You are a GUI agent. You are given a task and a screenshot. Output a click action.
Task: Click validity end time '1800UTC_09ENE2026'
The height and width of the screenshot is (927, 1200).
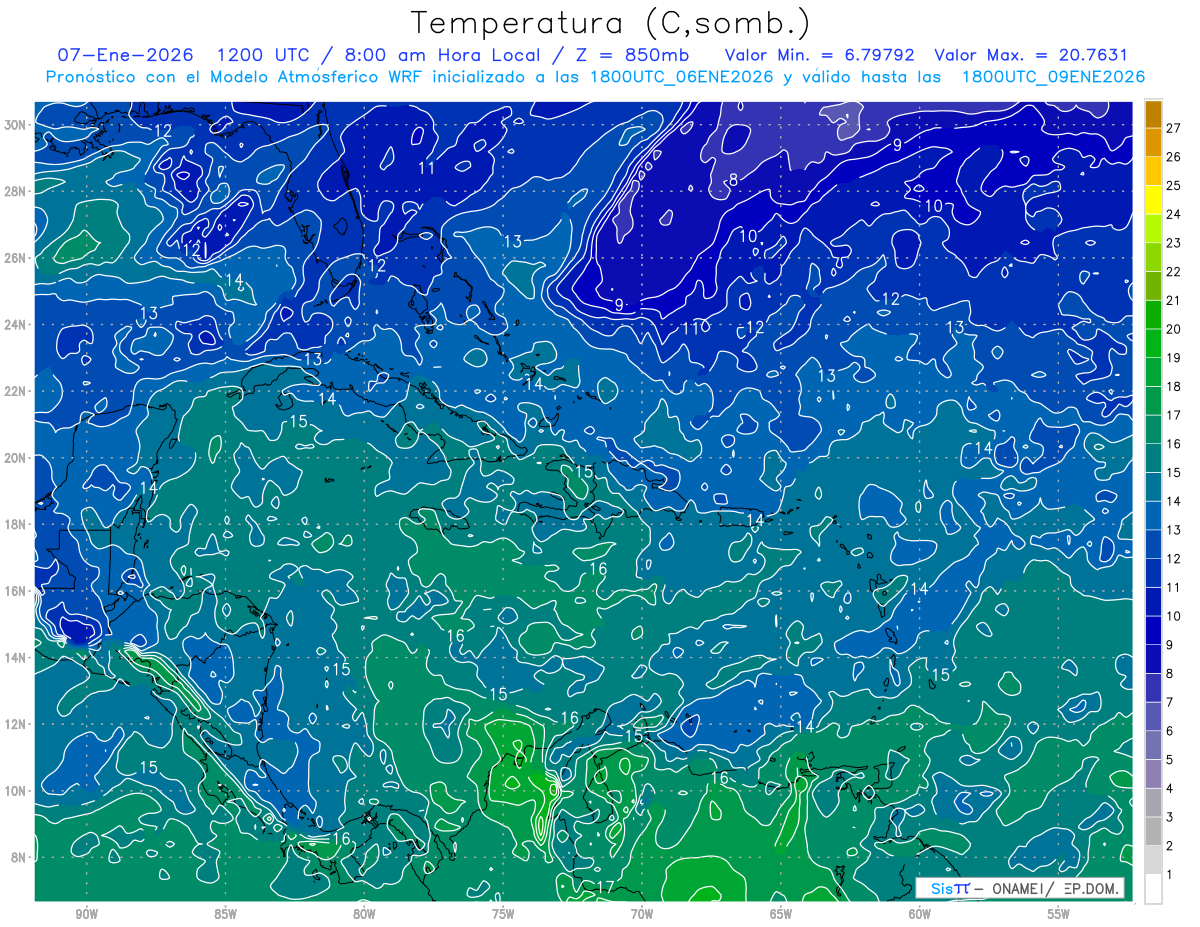point(1053,77)
